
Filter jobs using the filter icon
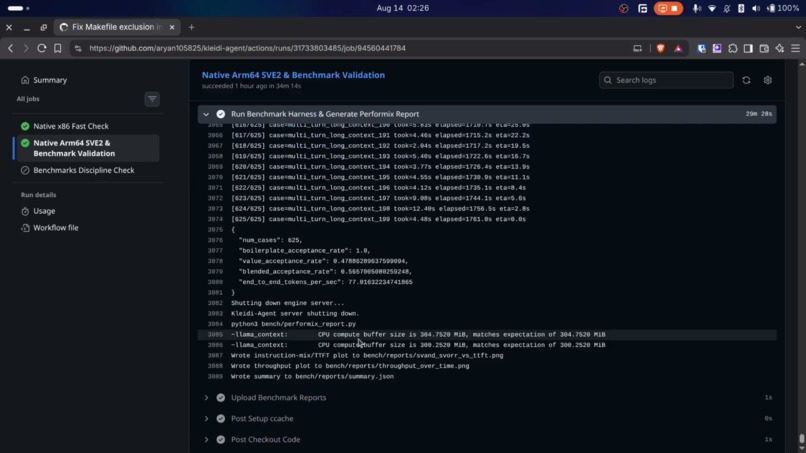pos(152,99)
